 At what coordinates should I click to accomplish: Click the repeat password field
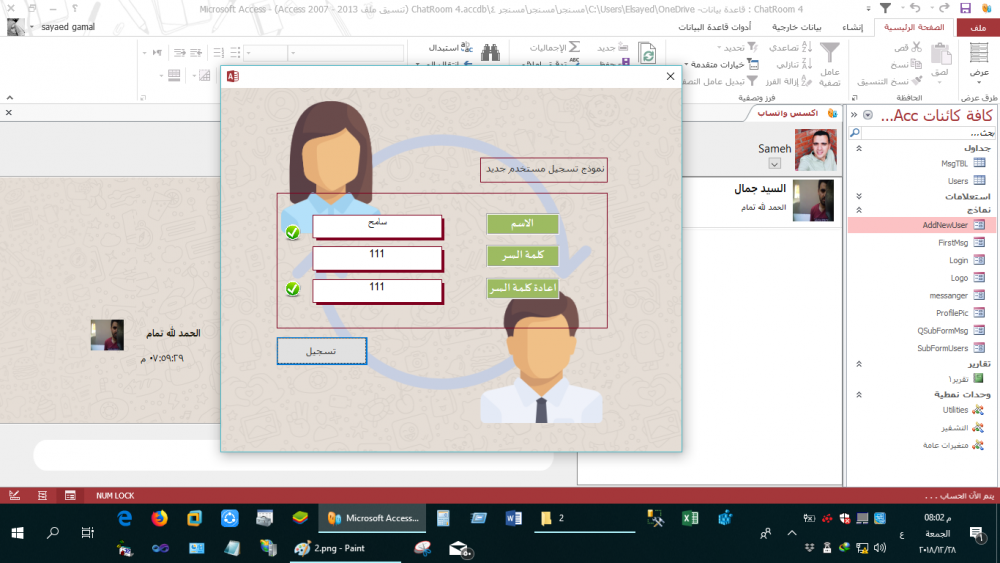[377, 290]
